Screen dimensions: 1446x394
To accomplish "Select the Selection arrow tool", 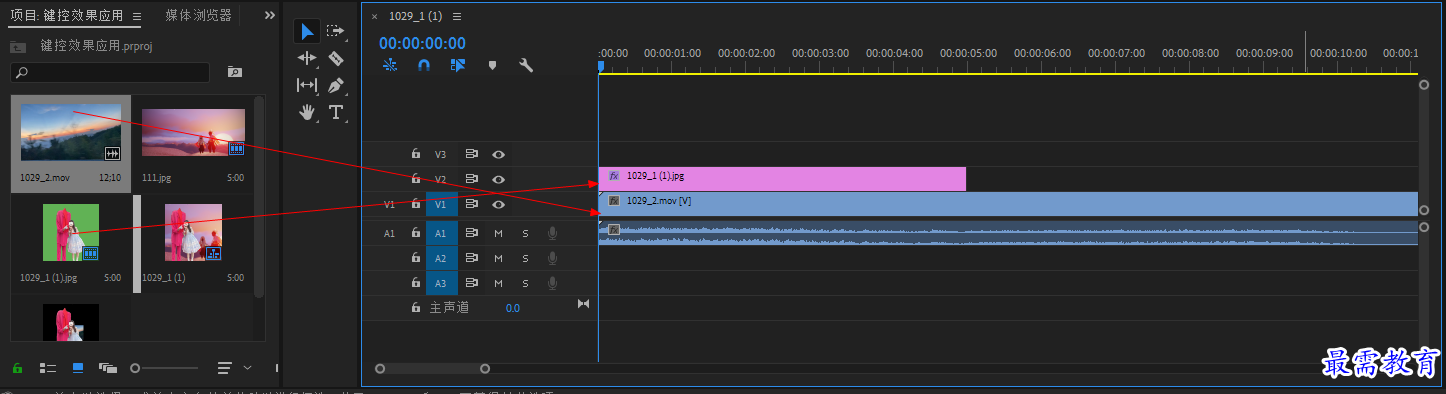I will pos(307,32).
